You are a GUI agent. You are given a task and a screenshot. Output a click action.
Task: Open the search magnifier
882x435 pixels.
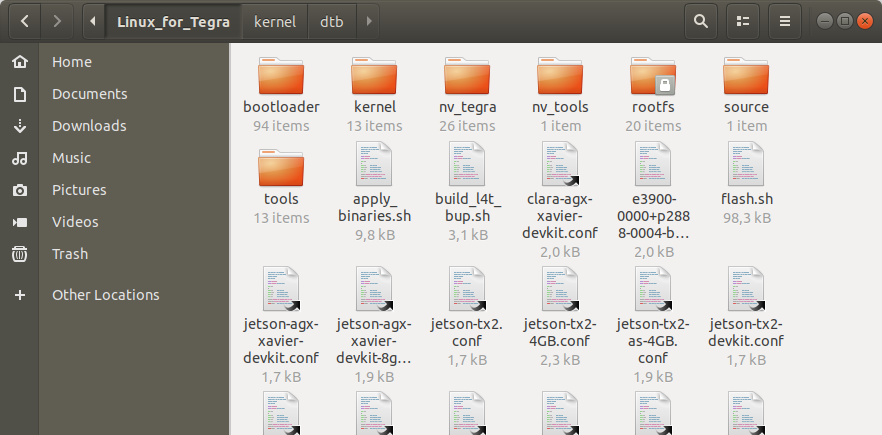point(700,21)
